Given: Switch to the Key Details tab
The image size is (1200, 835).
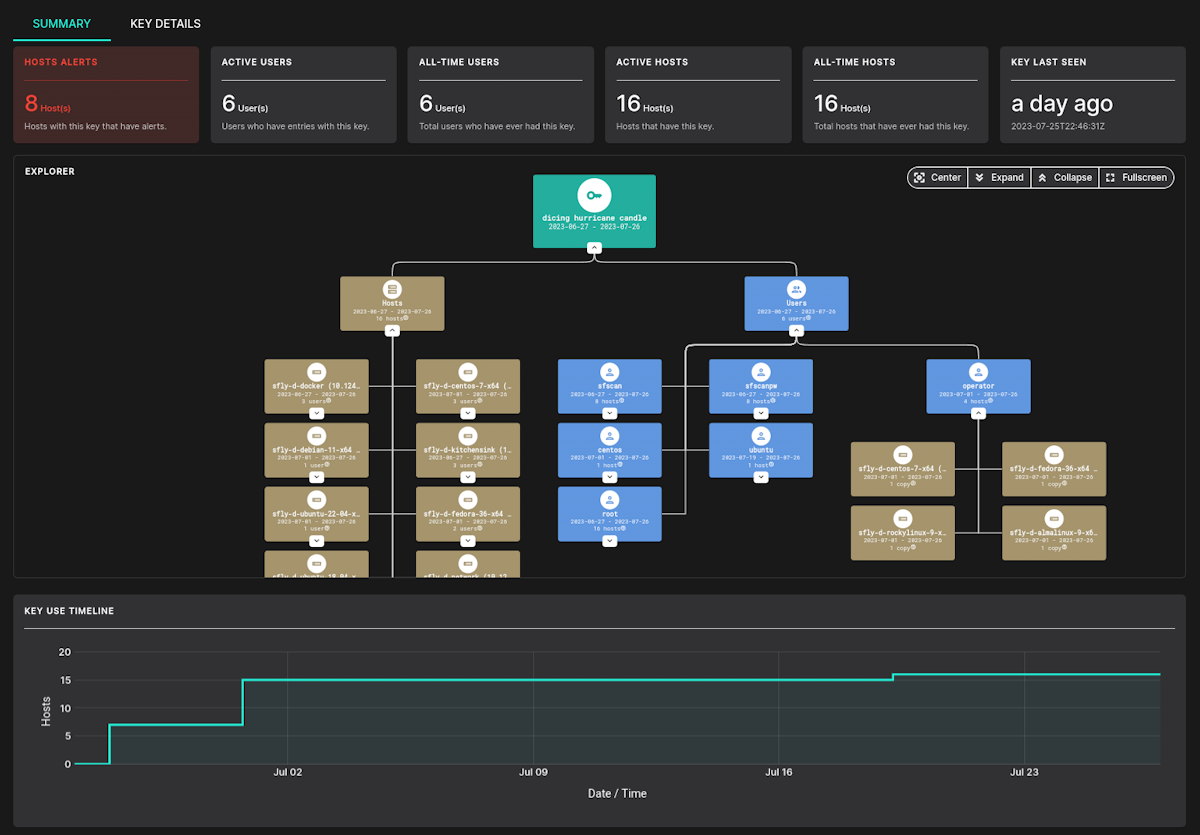Looking at the screenshot, I should pos(165,23).
